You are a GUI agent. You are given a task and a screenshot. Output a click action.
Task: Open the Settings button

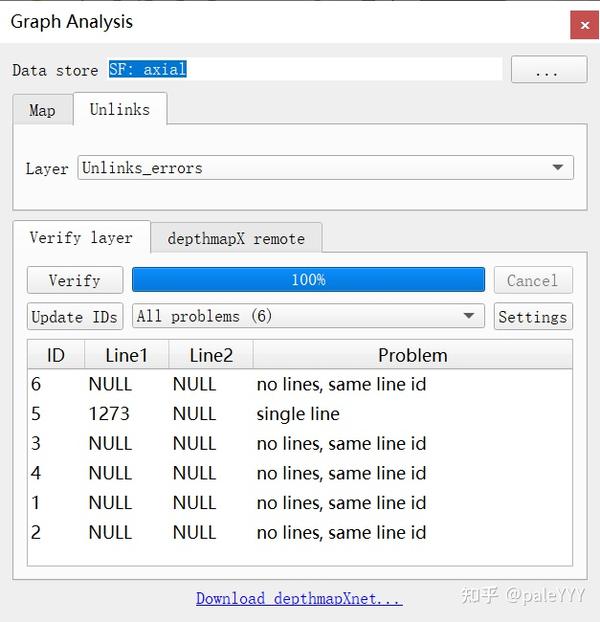click(533, 317)
